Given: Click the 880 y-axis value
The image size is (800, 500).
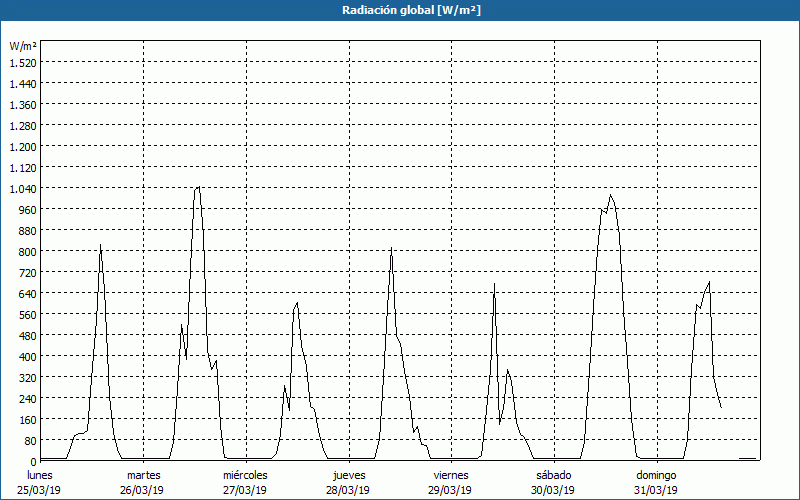Looking at the screenshot, I should 29,231.
